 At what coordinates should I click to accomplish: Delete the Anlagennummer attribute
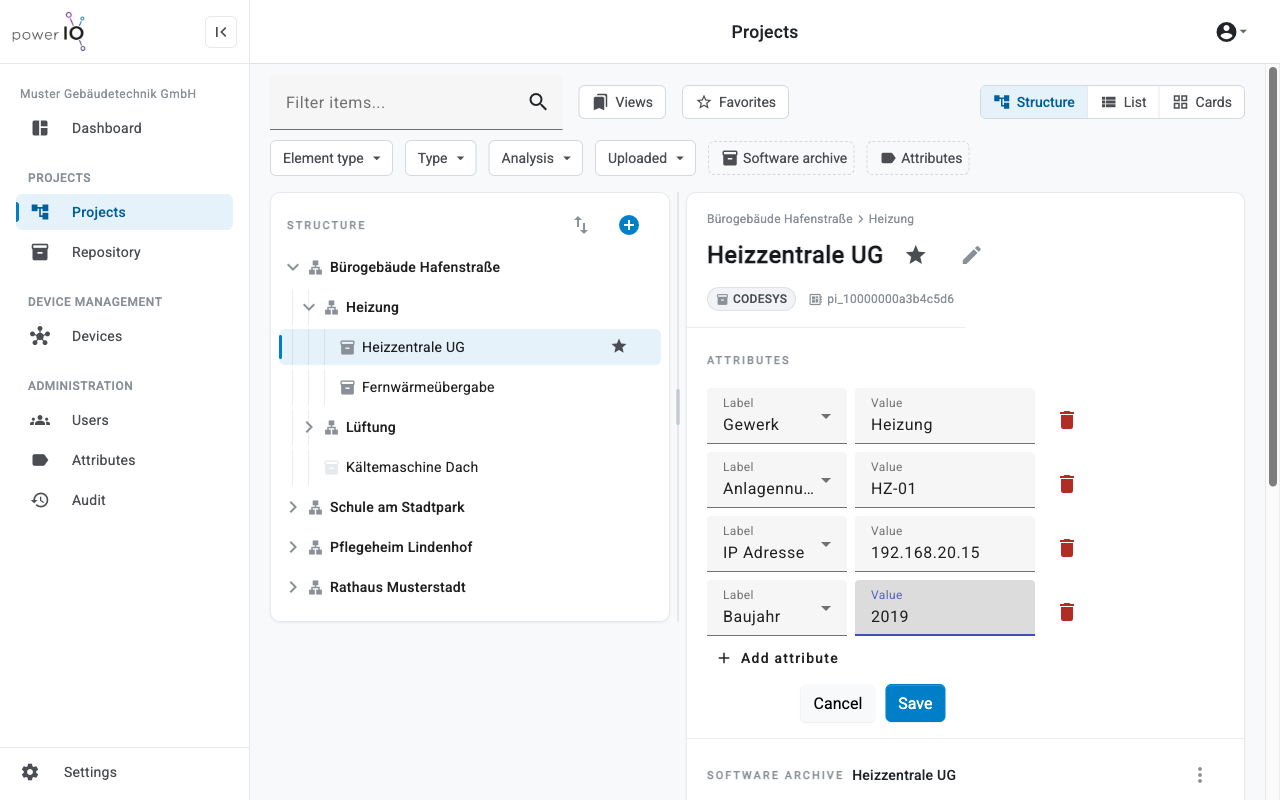[x=1067, y=484]
